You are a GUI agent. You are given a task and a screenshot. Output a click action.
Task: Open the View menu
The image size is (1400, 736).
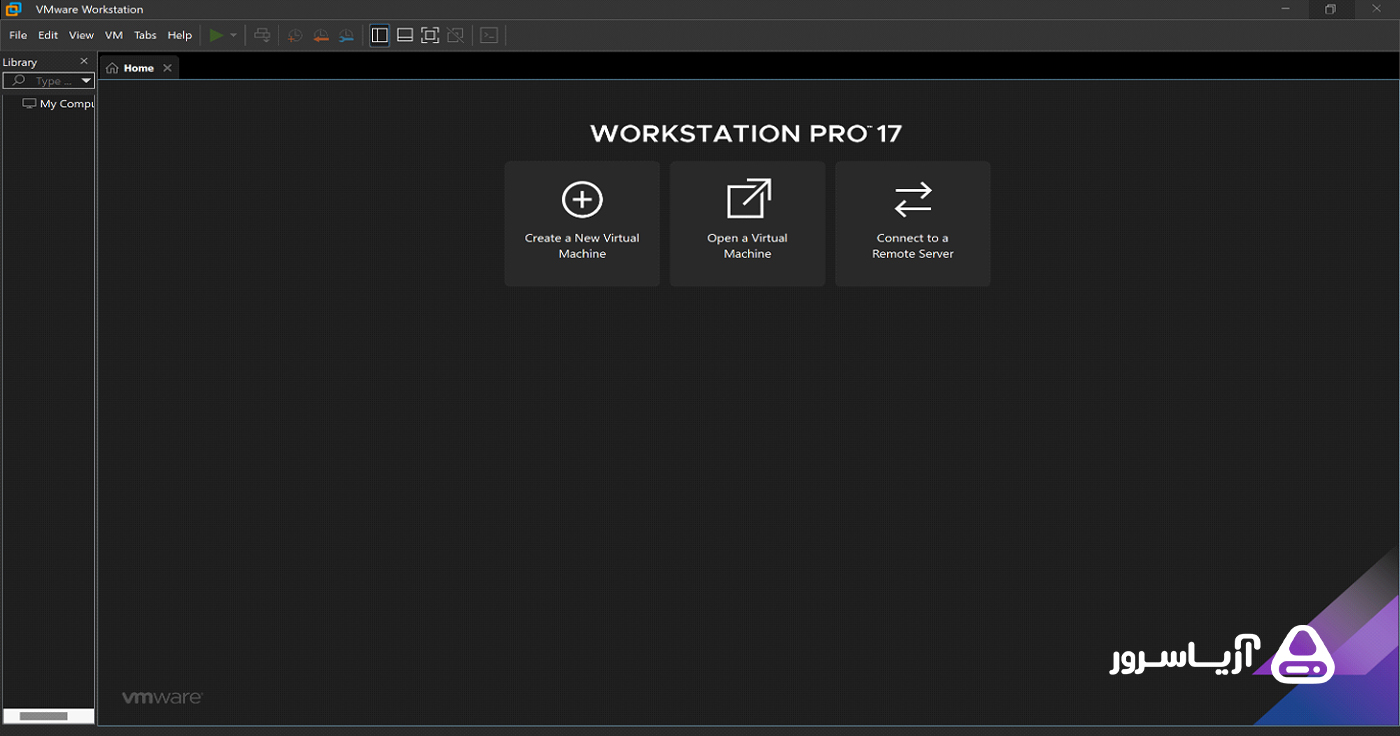tap(81, 35)
